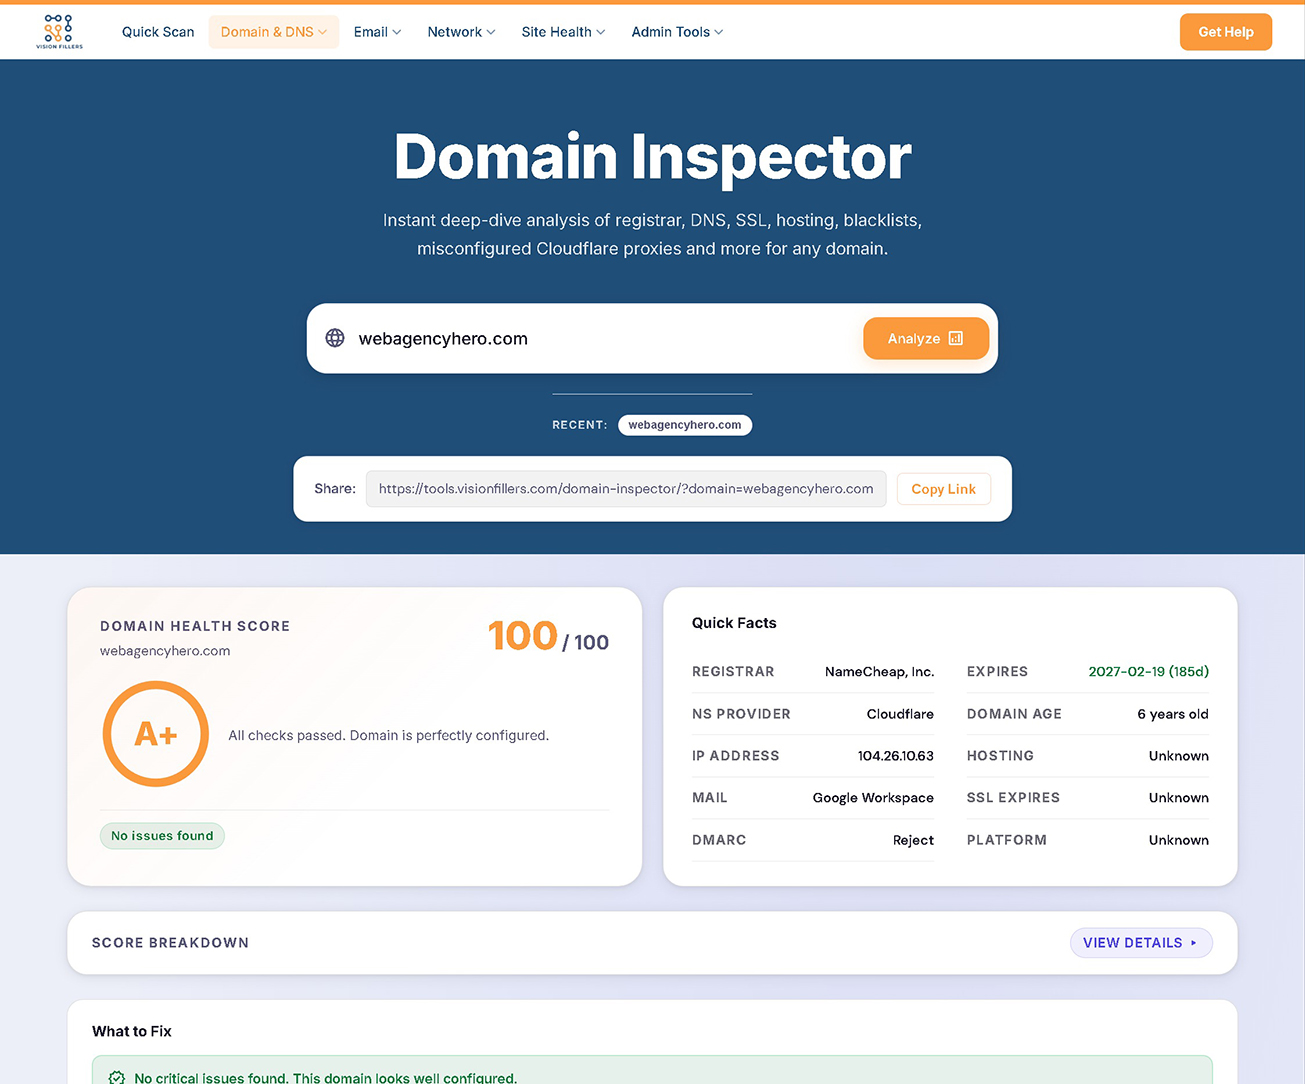This screenshot has width=1305, height=1084.
Task: Click the Unknown value for HOSTING
Action: [1179, 756]
